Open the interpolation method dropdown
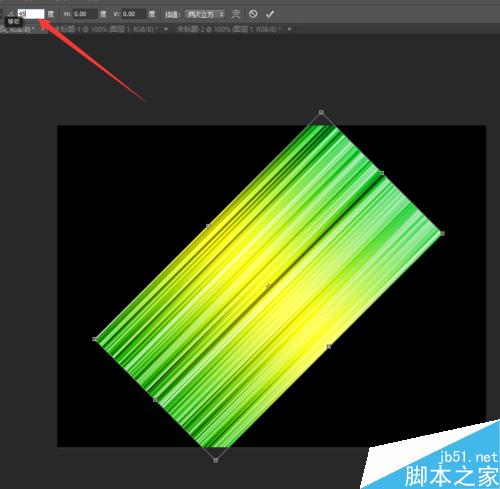Image resolution: width=500 pixels, height=489 pixels. click(205, 14)
